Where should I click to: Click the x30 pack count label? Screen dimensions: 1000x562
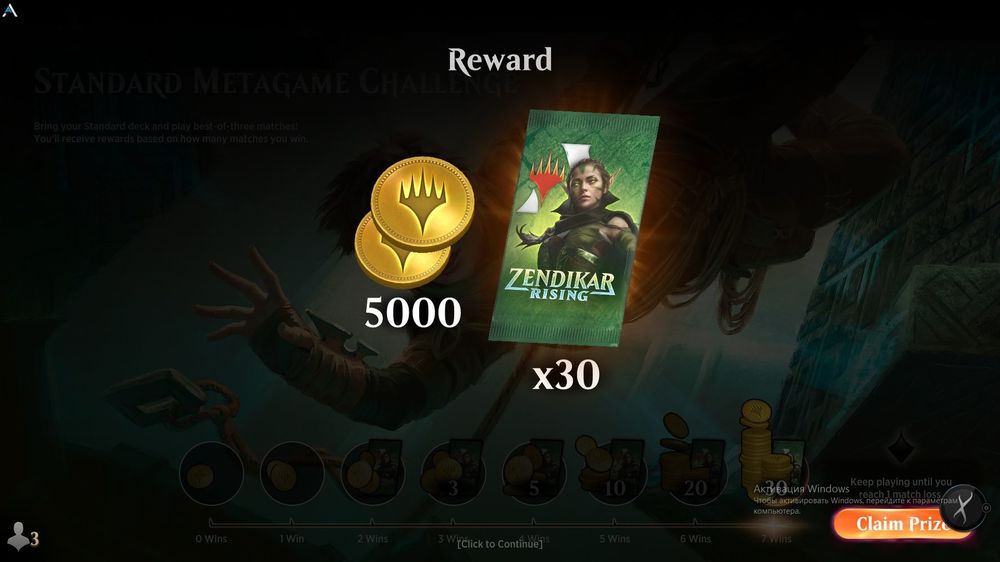click(566, 375)
